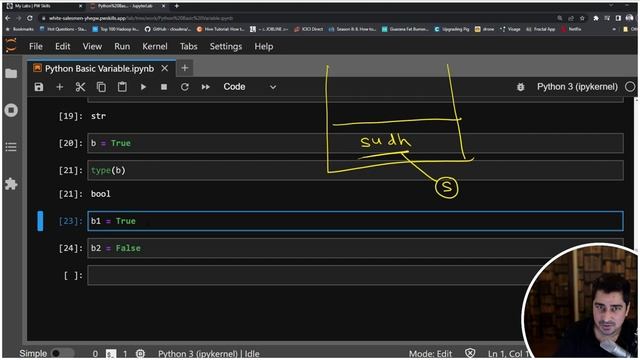The height and width of the screenshot is (360, 640).
Task: Click the cell containing b2 = False
Action: click(x=355, y=248)
